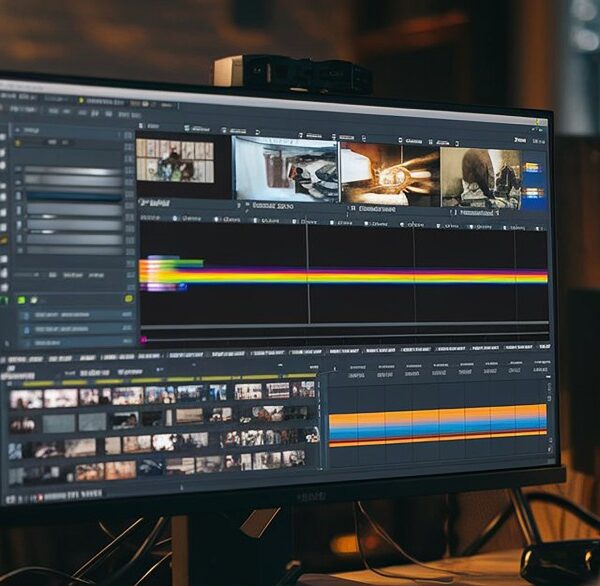Click the red icon in the bottom status bar

pos(40,498)
